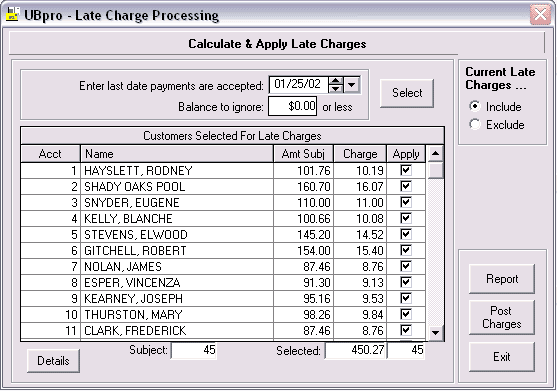
Task: Click the last payment date field
Action: pos(299,85)
